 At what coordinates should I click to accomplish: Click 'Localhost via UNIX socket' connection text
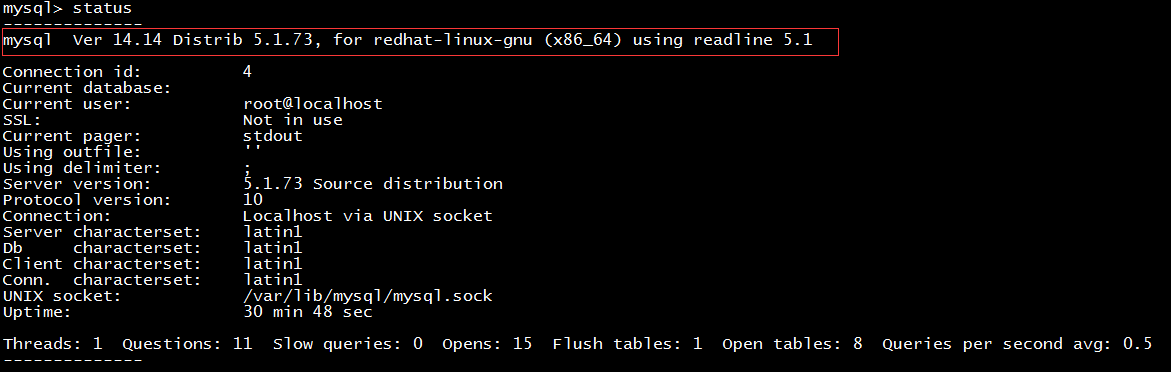pyautogui.click(x=367, y=216)
